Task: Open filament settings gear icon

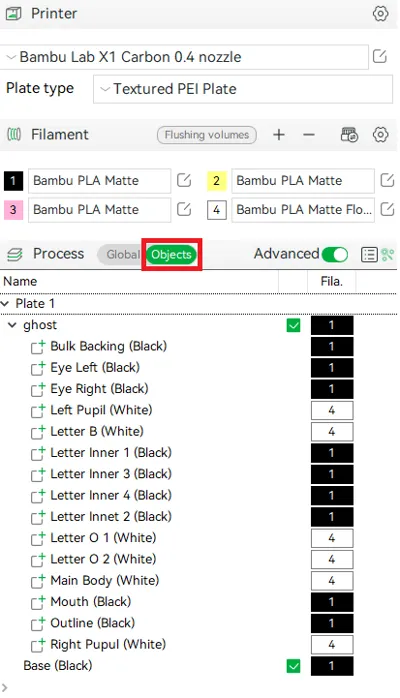Action: pyautogui.click(x=380, y=134)
